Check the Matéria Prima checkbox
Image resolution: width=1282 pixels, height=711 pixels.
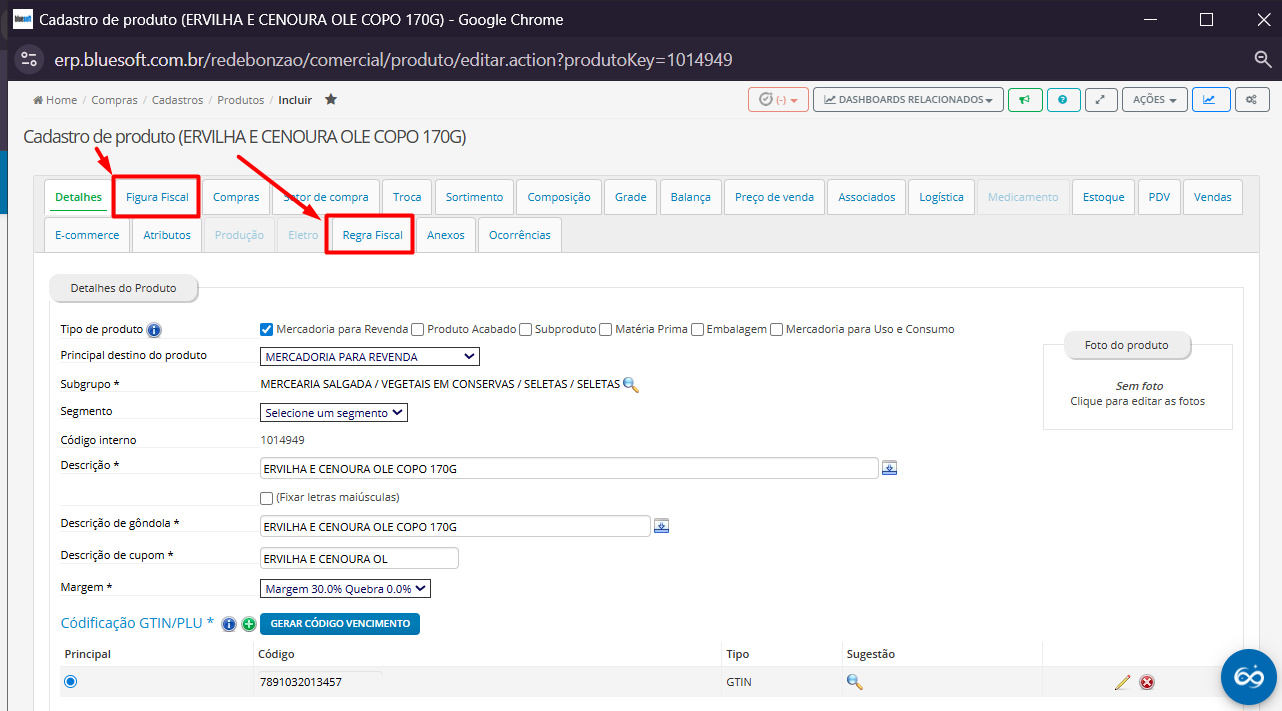pos(605,329)
